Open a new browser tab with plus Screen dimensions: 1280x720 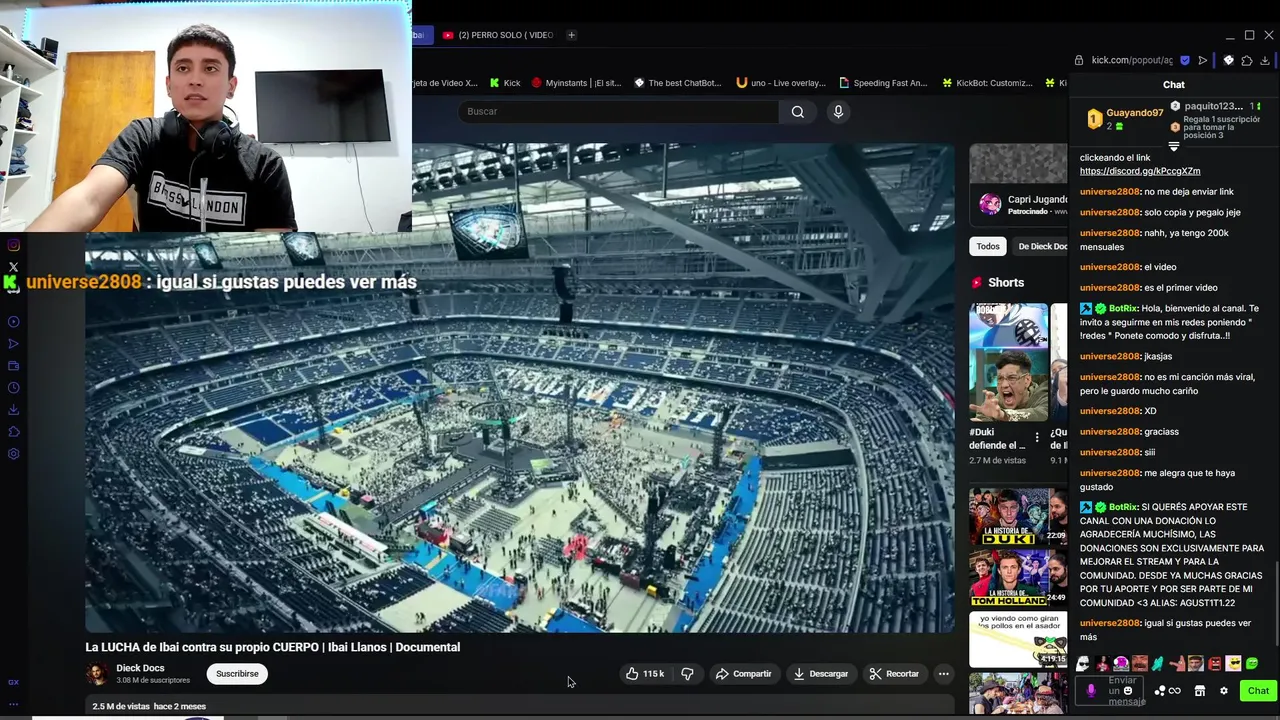(571, 35)
